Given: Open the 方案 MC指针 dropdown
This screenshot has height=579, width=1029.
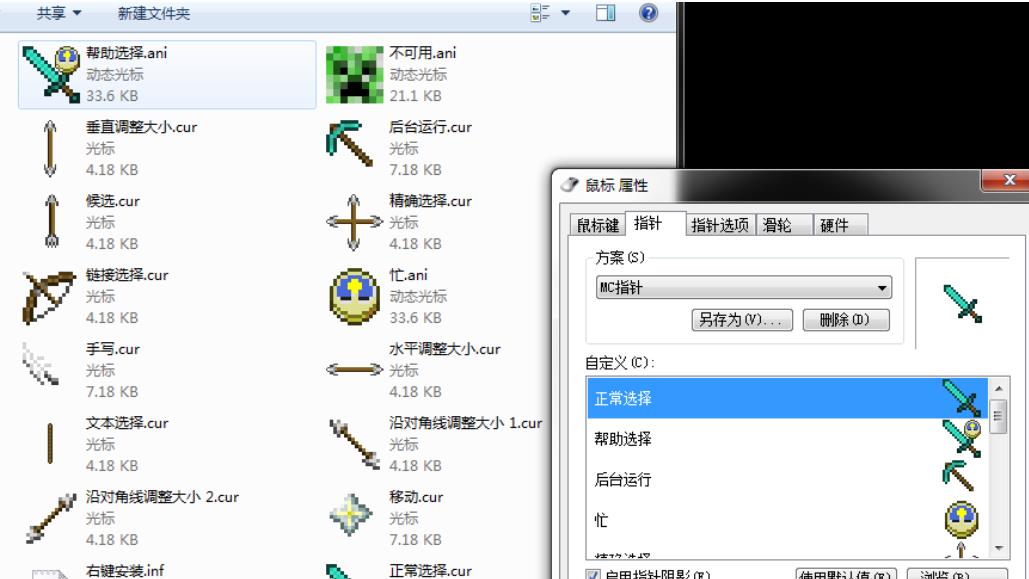Looking at the screenshot, I should pyautogui.click(x=744, y=288).
